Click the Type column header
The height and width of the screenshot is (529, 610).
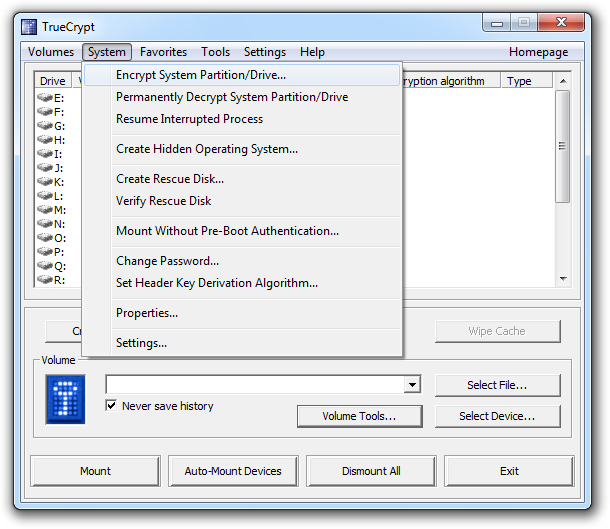click(527, 81)
